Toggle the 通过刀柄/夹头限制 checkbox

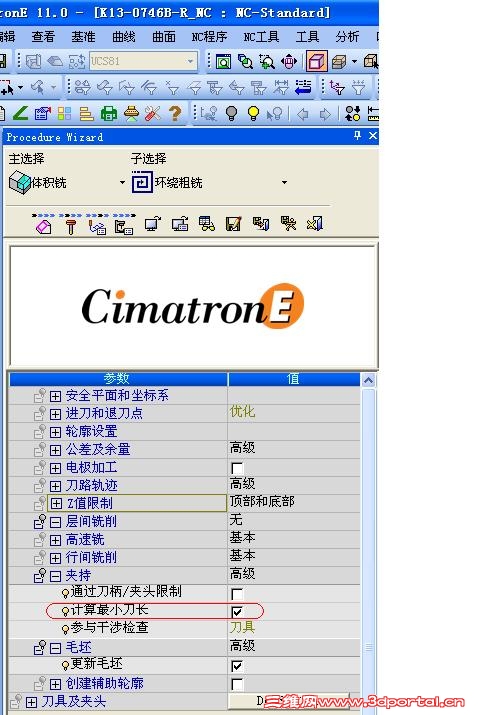click(237, 594)
